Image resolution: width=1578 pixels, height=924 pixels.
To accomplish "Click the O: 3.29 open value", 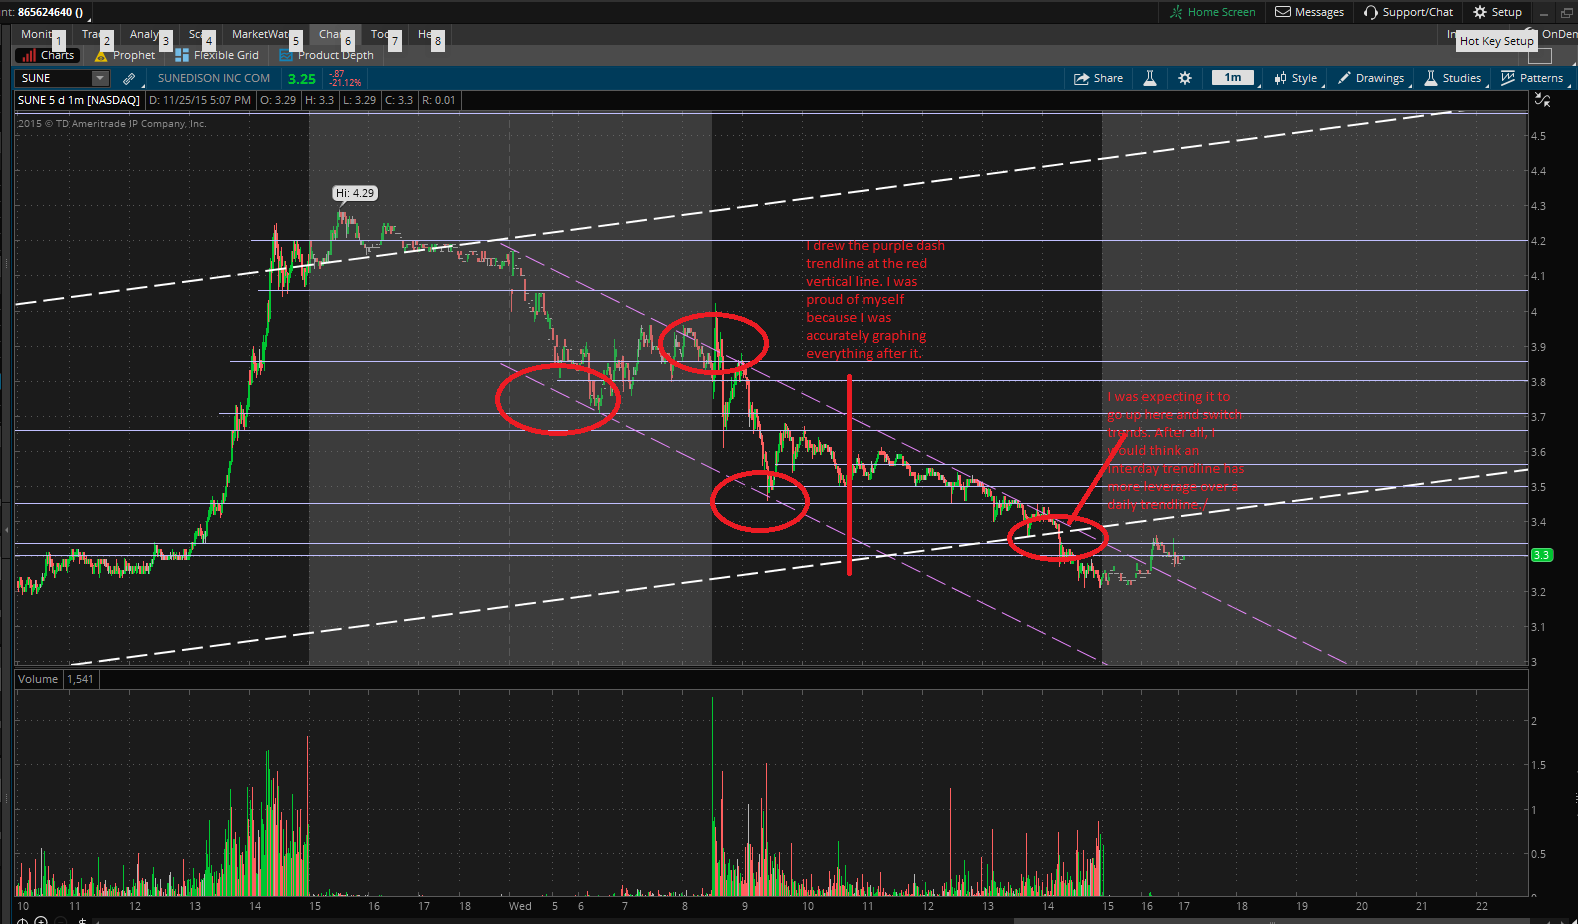I will [278, 100].
